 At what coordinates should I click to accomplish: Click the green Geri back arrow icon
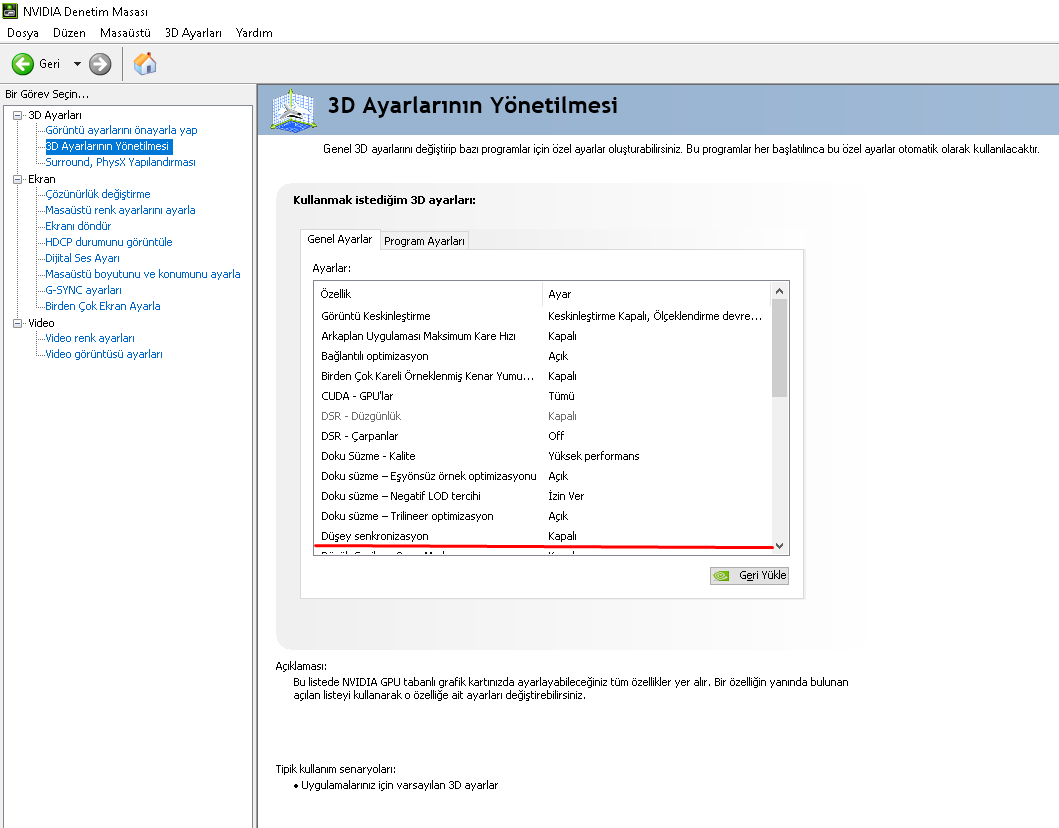coord(22,64)
